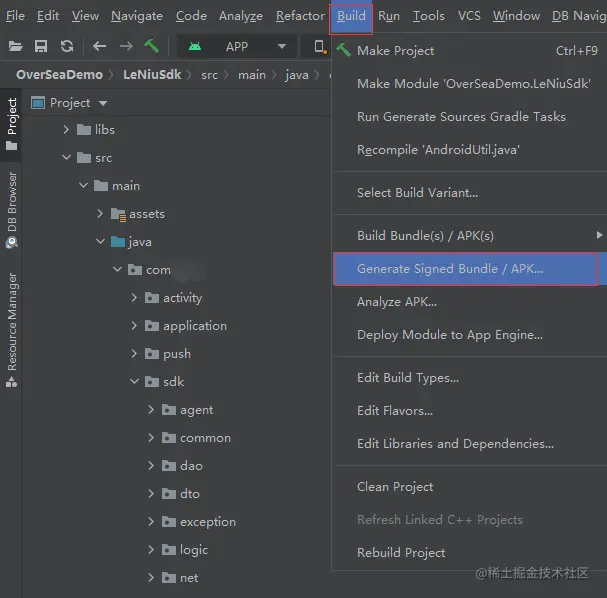Viewport: 607px width, 598px height.
Task: Select Clean Project
Action: point(470,487)
